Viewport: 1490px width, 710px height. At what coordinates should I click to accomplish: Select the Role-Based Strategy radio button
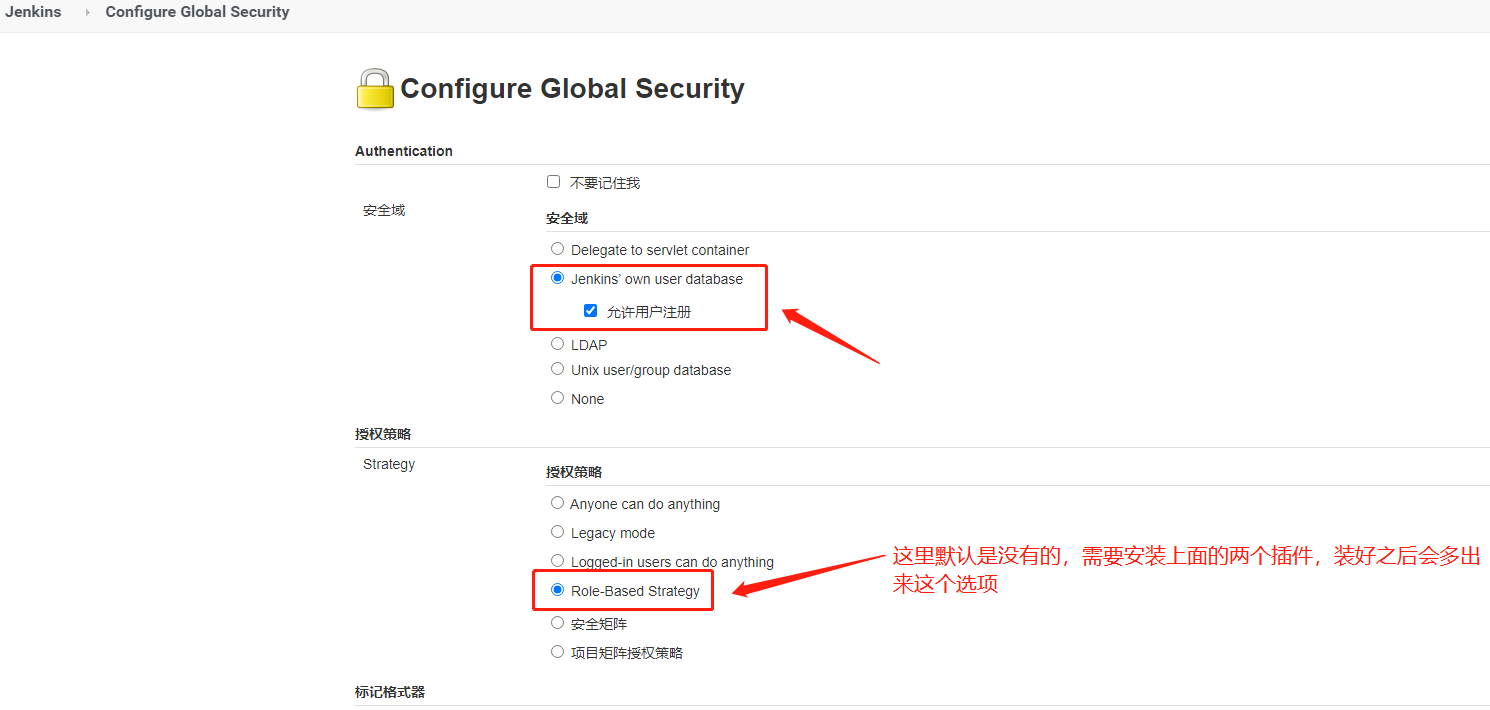click(x=558, y=590)
